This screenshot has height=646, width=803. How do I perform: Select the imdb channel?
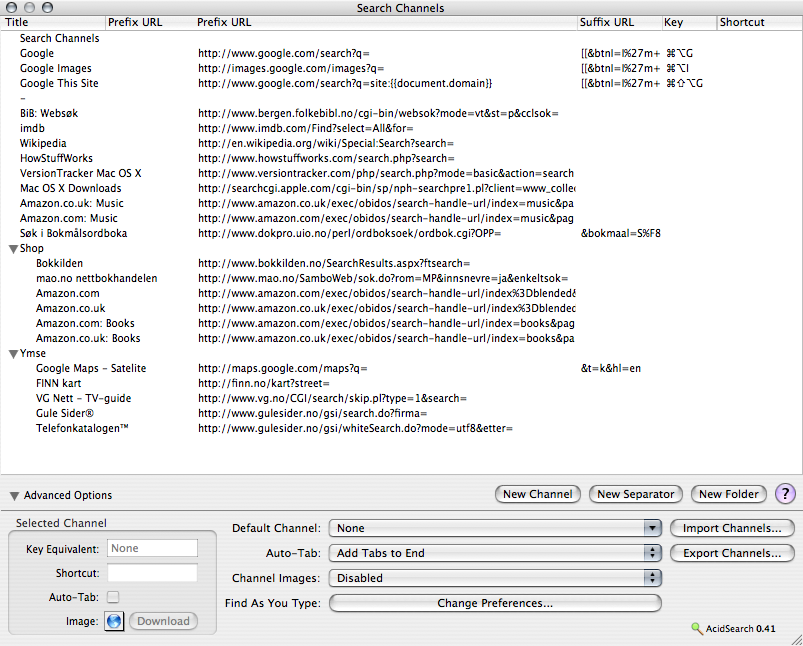[x=32, y=129]
